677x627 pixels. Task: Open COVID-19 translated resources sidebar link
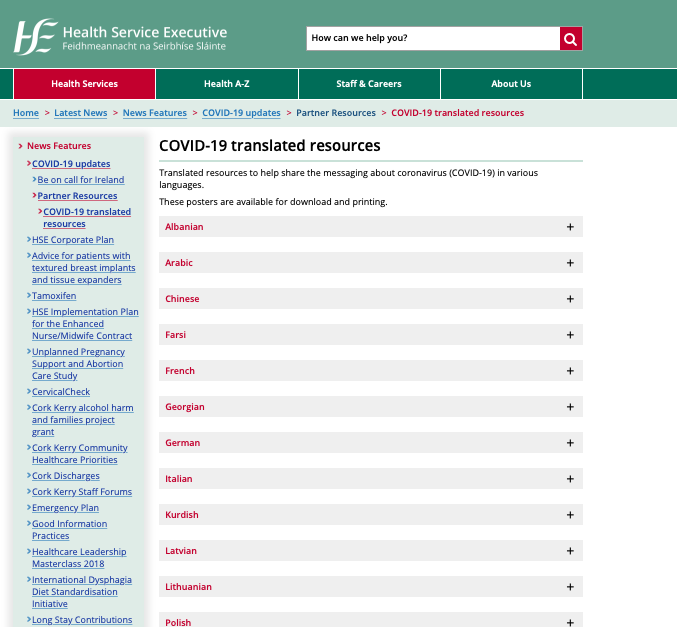pos(87,218)
